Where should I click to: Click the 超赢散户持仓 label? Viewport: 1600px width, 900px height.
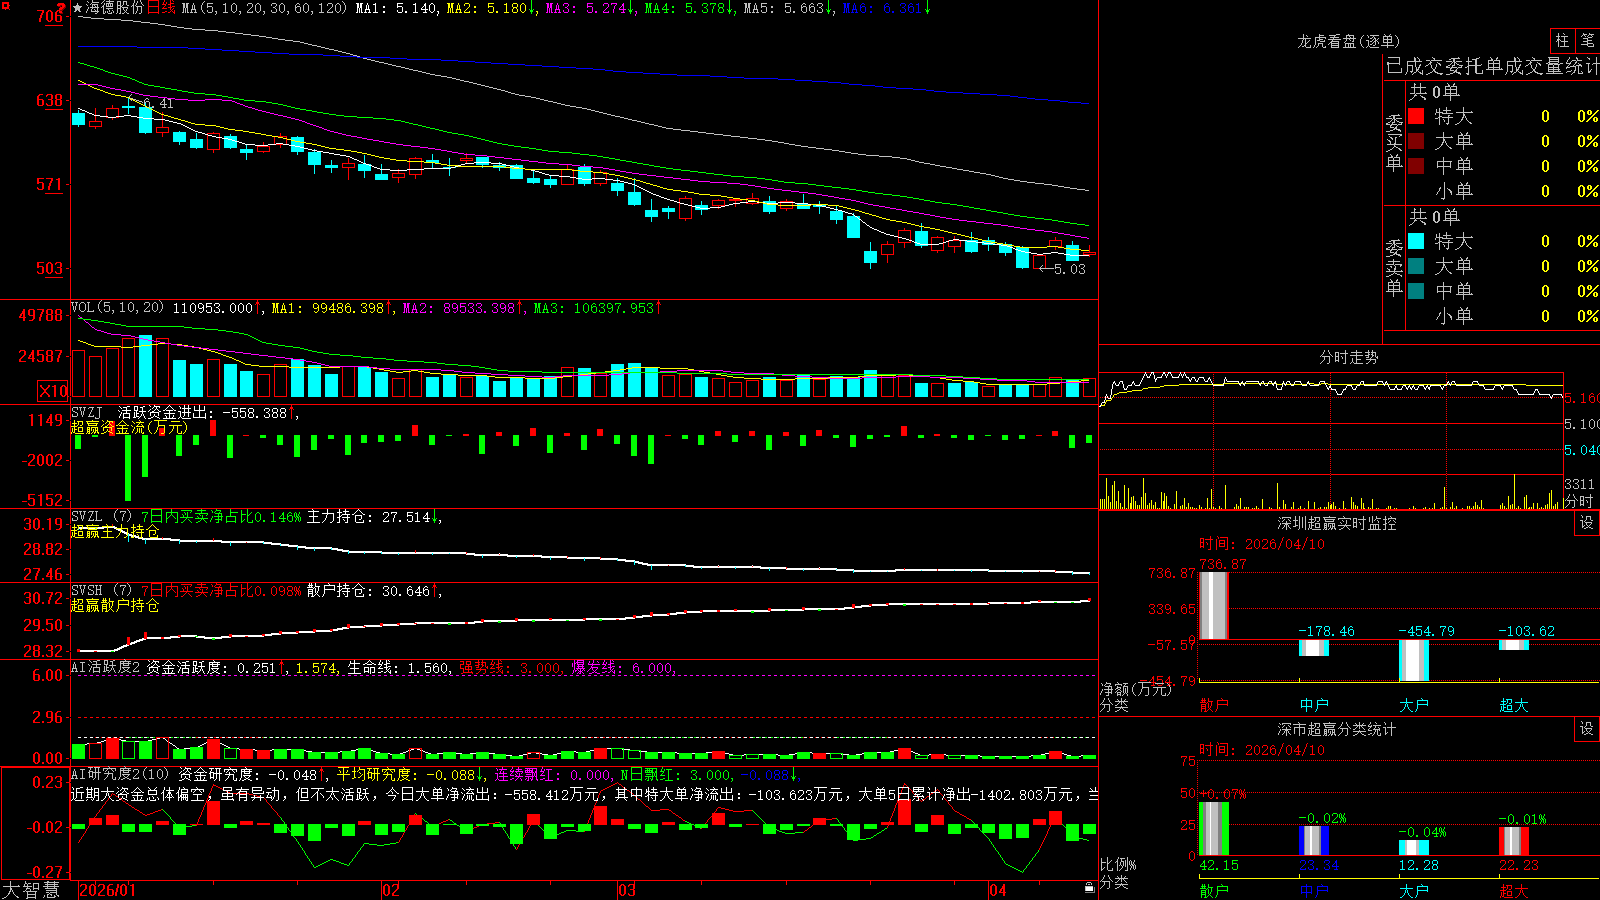click(114, 605)
